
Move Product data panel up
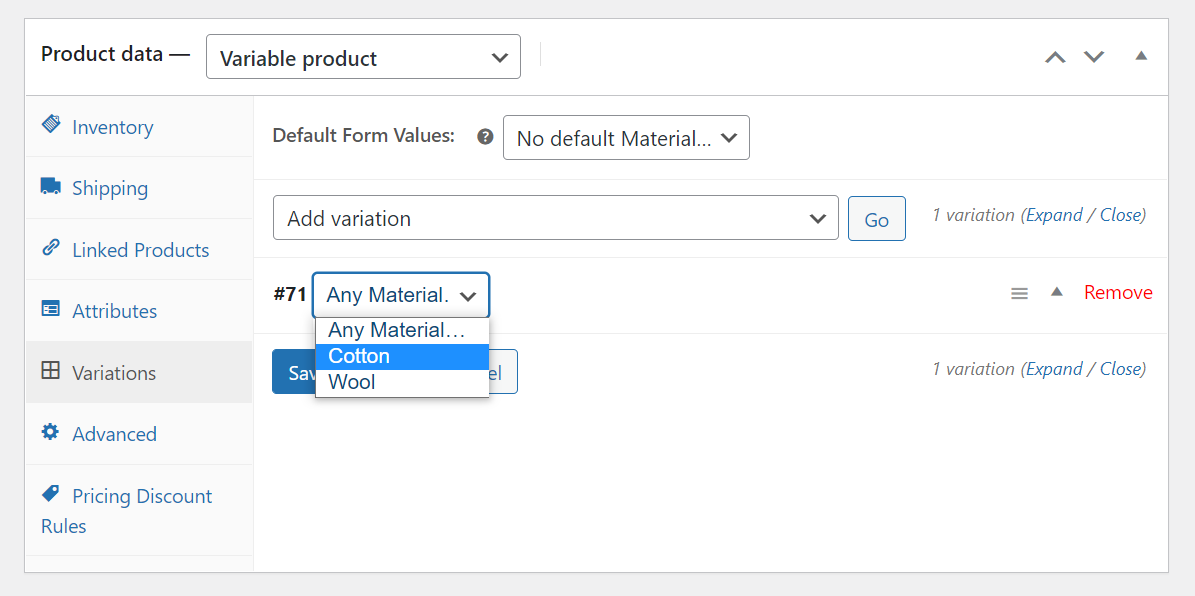click(x=1055, y=57)
